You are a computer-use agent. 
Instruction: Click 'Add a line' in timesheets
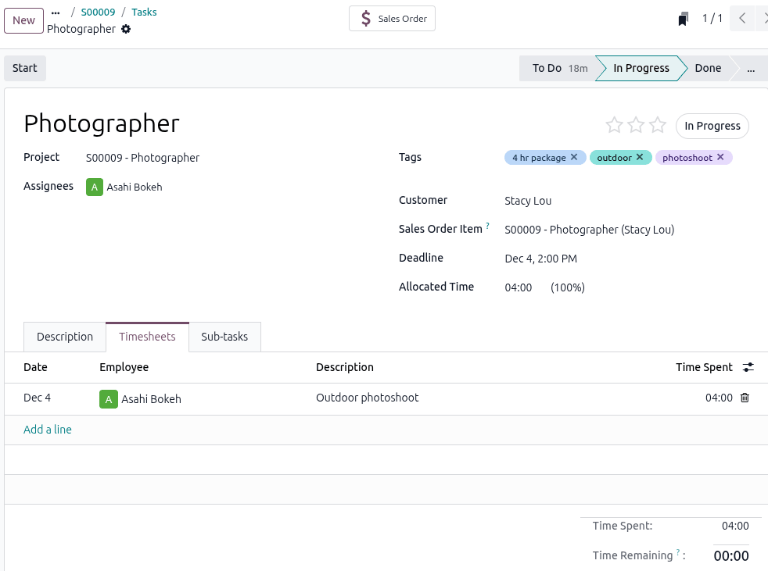[47, 430]
